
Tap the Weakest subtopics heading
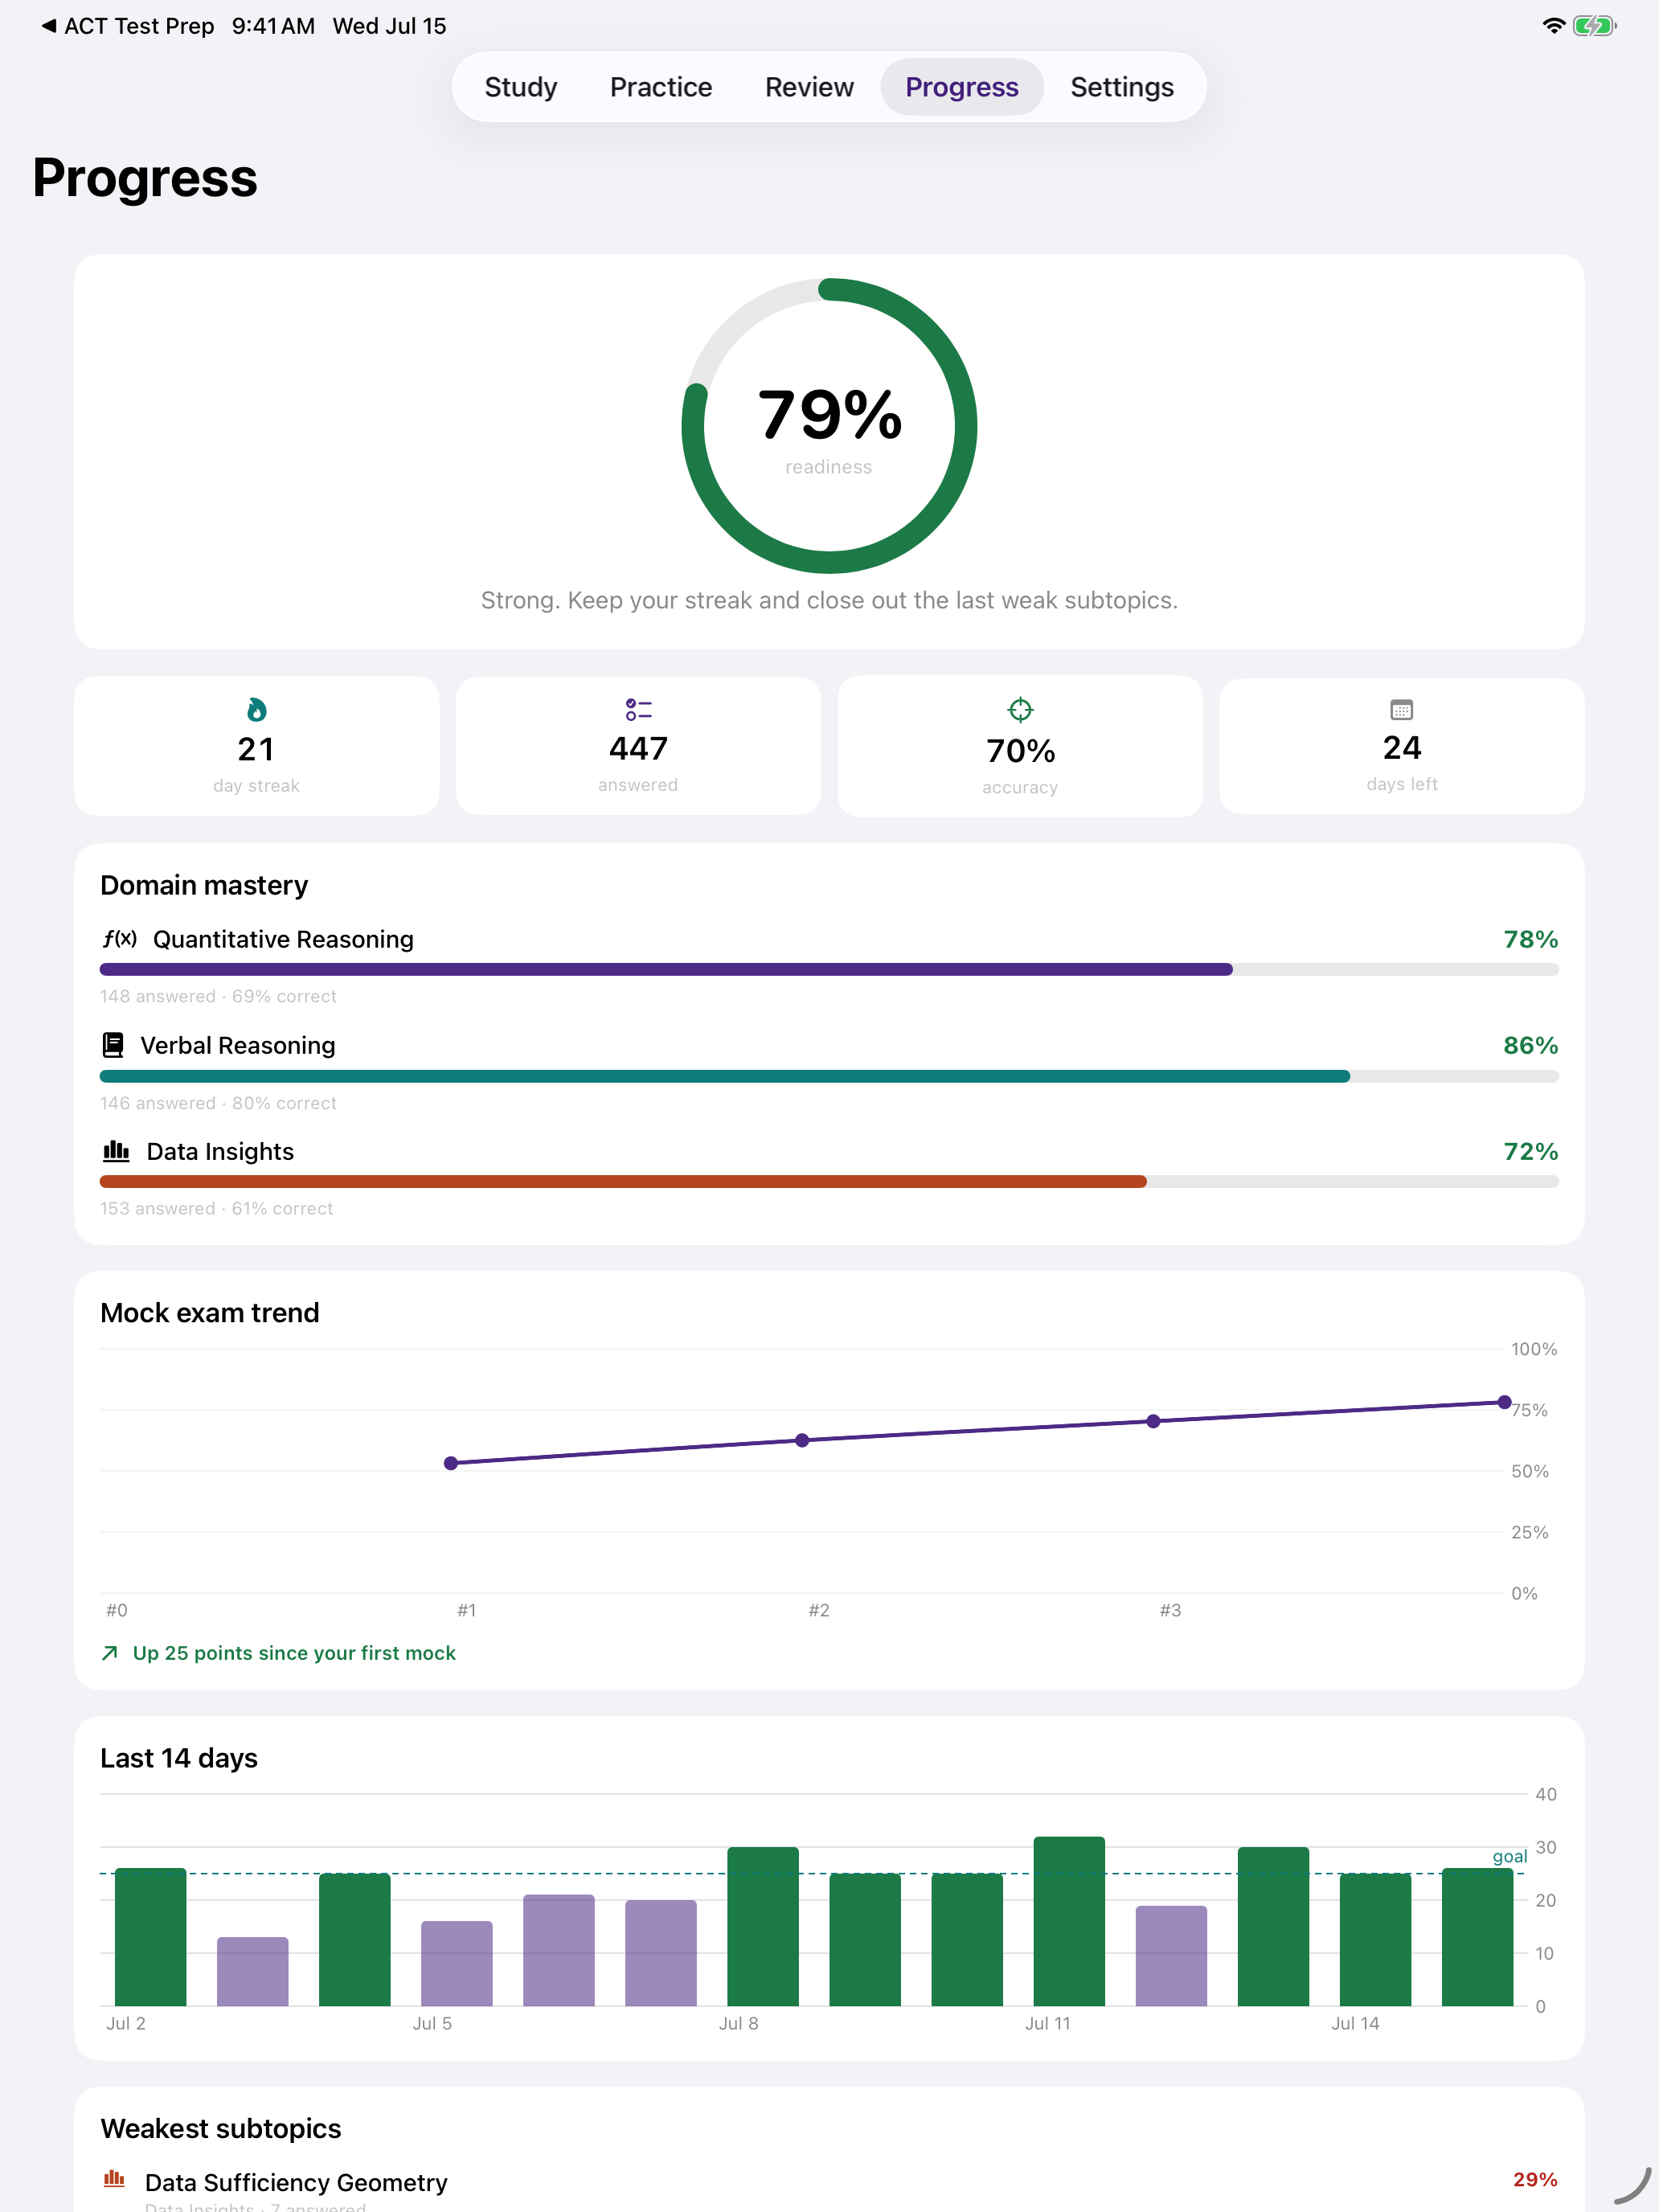coord(221,2128)
